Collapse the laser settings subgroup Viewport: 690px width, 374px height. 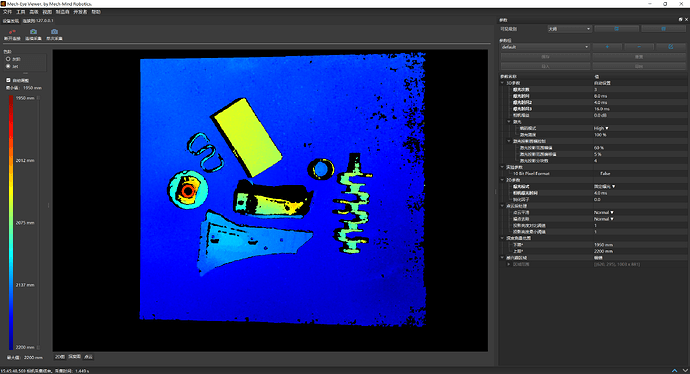tap(509, 122)
